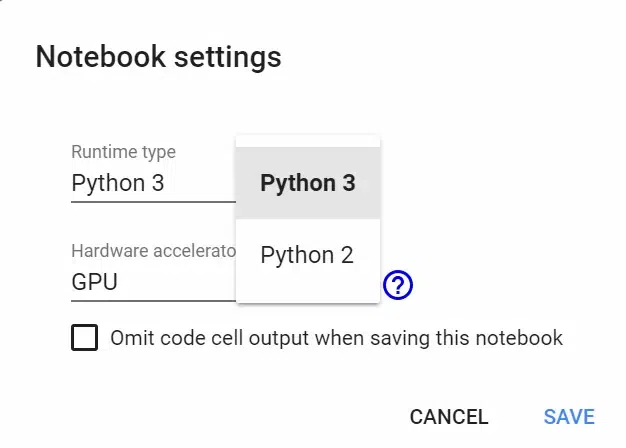Image resolution: width=626 pixels, height=448 pixels.
Task: Click the Notebook settings dialog title
Action: pos(158,57)
